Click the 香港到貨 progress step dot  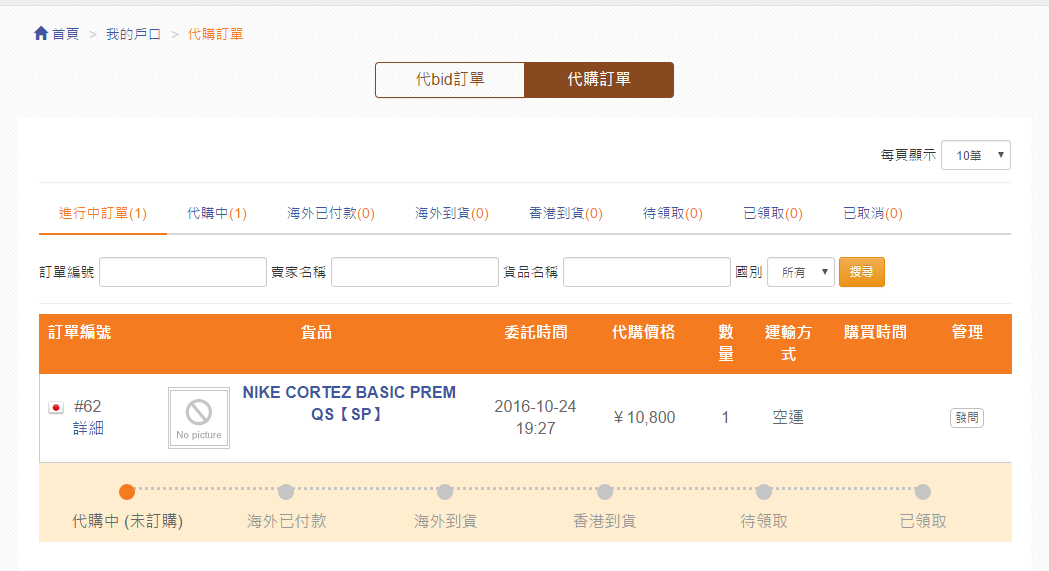(x=605, y=492)
